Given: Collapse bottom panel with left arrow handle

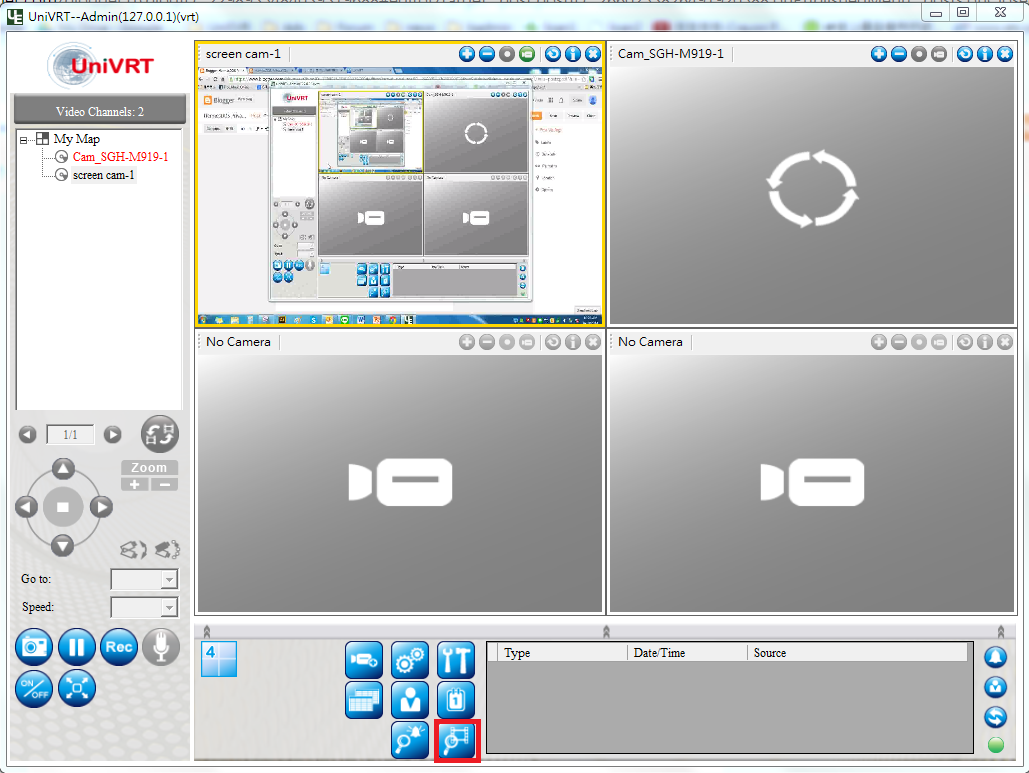Looking at the screenshot, I should point(207,631).
